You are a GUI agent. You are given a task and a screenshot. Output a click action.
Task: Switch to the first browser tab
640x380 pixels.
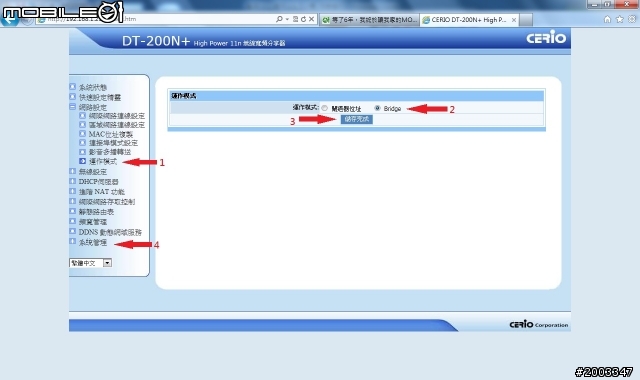369,20
